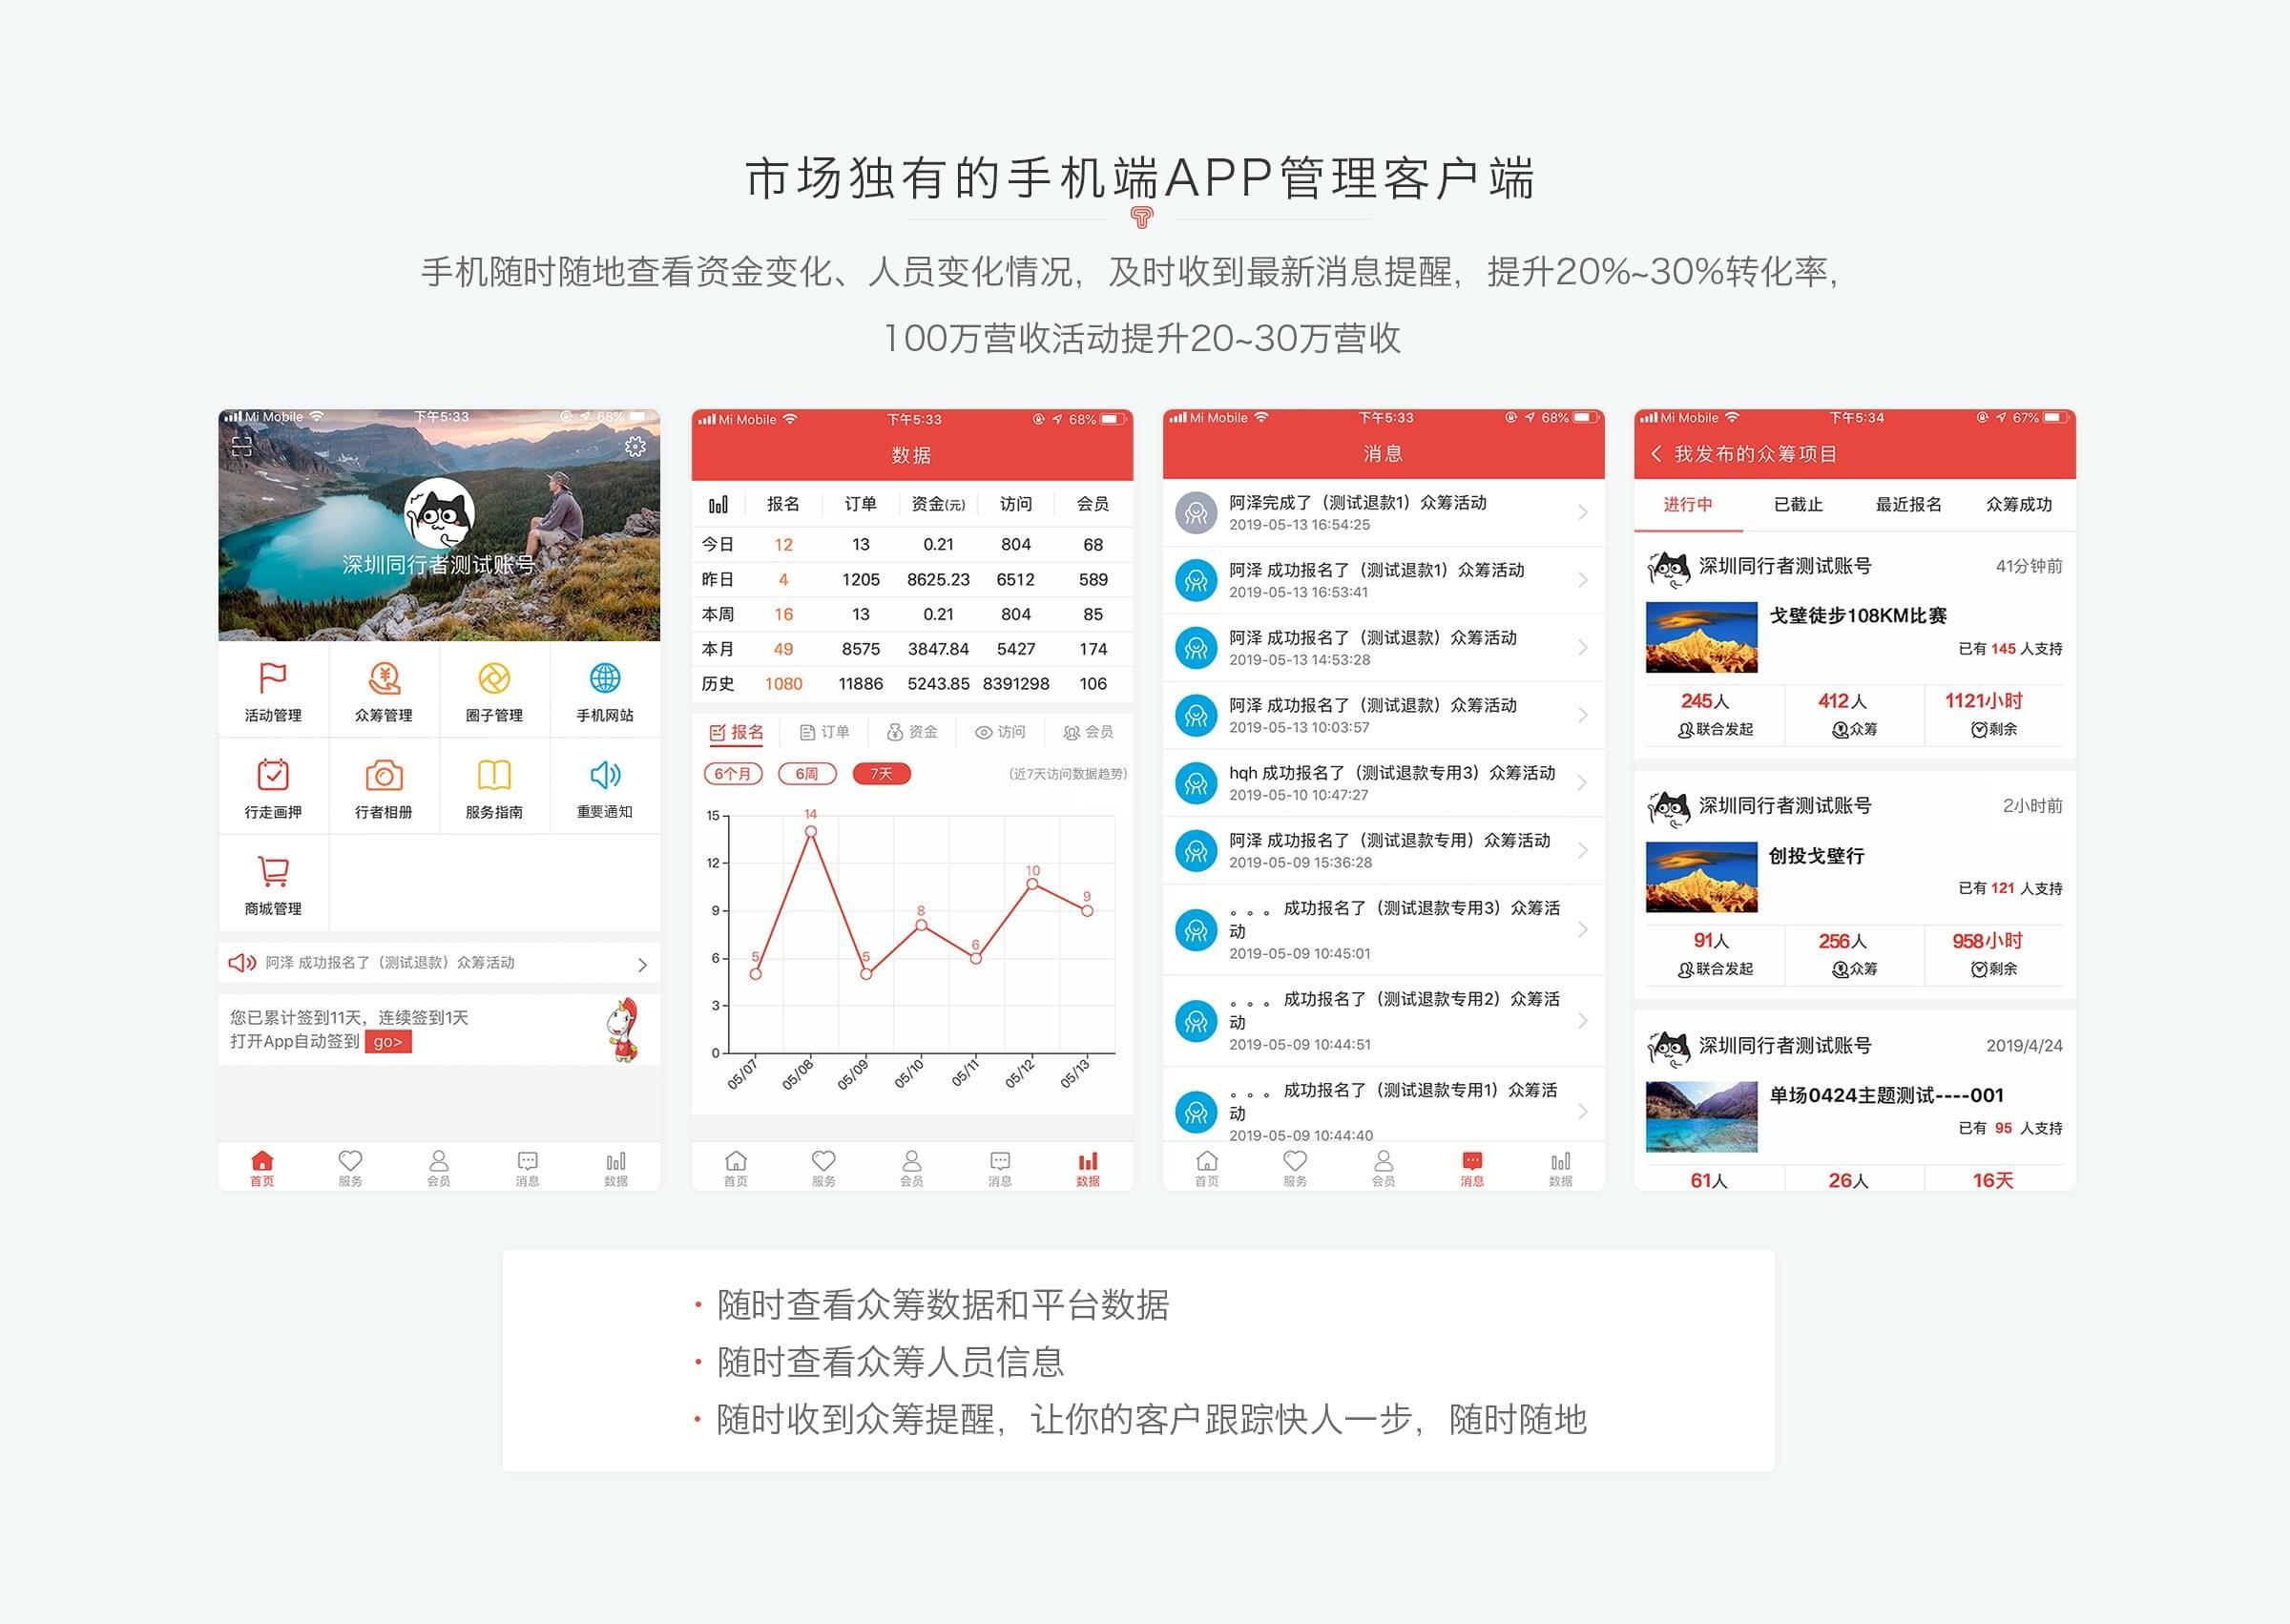Viewport: 2290px width, 1624px height.
Task: Click the go> sign-in button
Action: [x=388, y=1042]
